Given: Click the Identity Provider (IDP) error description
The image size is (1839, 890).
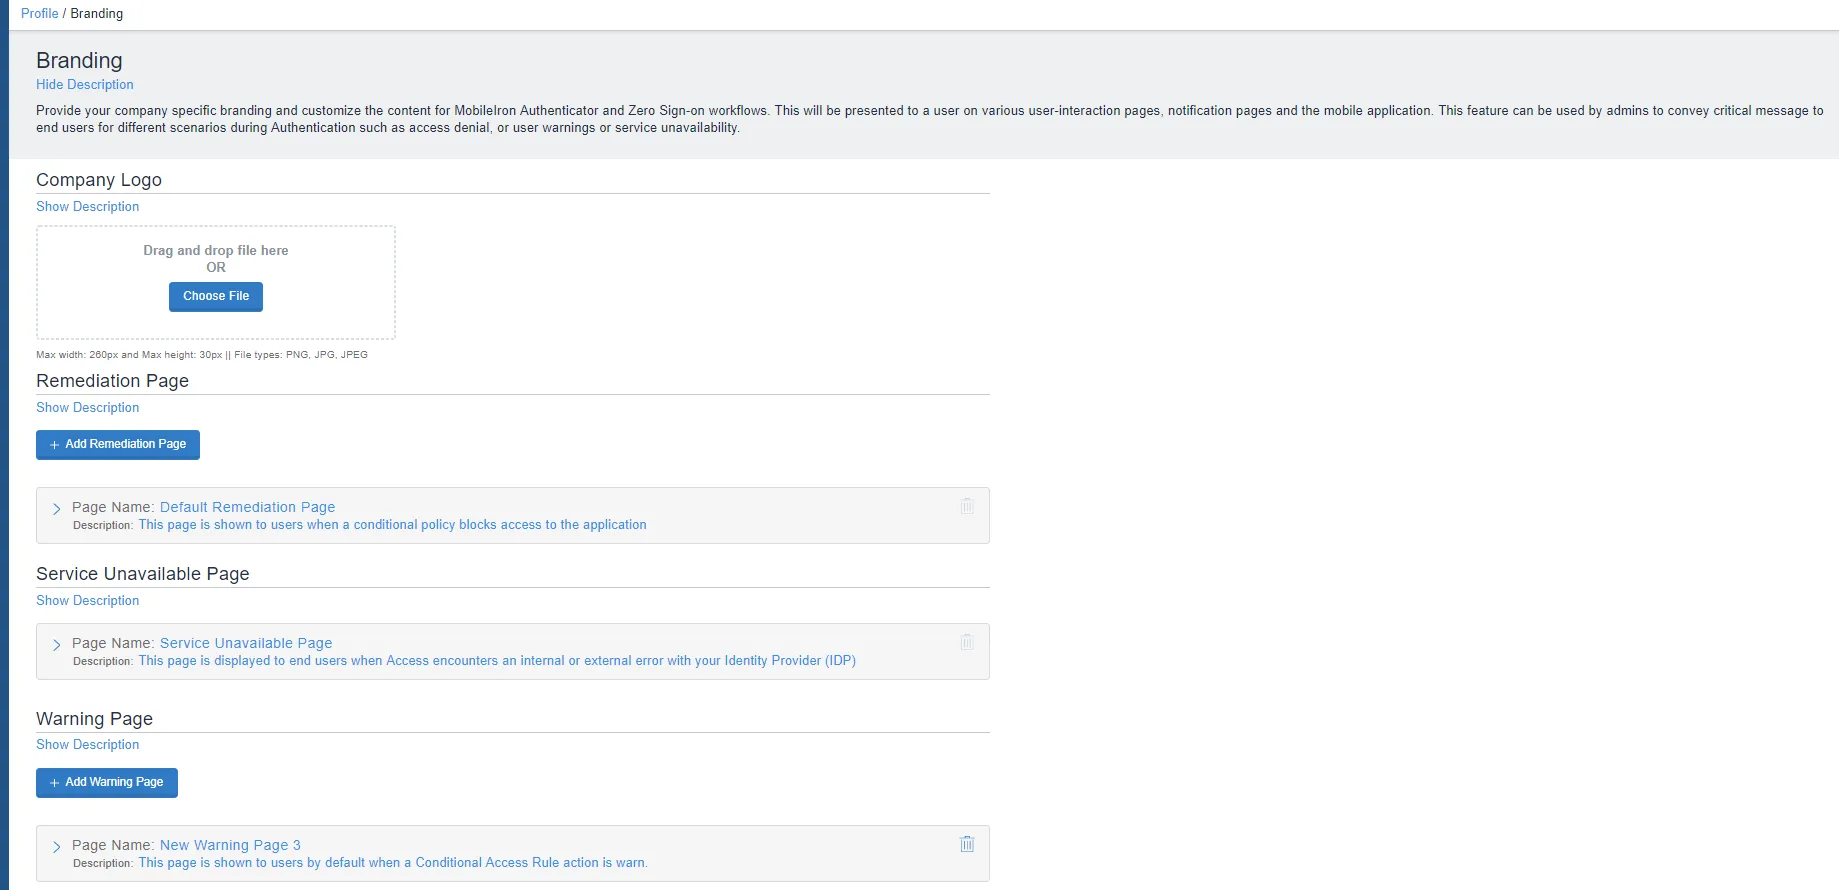Looking at the screenshot, I should click(x=497, y=661).
